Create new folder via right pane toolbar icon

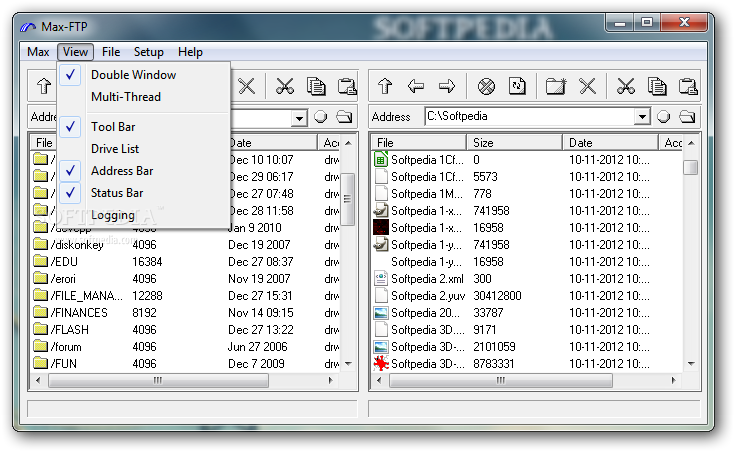556,86
